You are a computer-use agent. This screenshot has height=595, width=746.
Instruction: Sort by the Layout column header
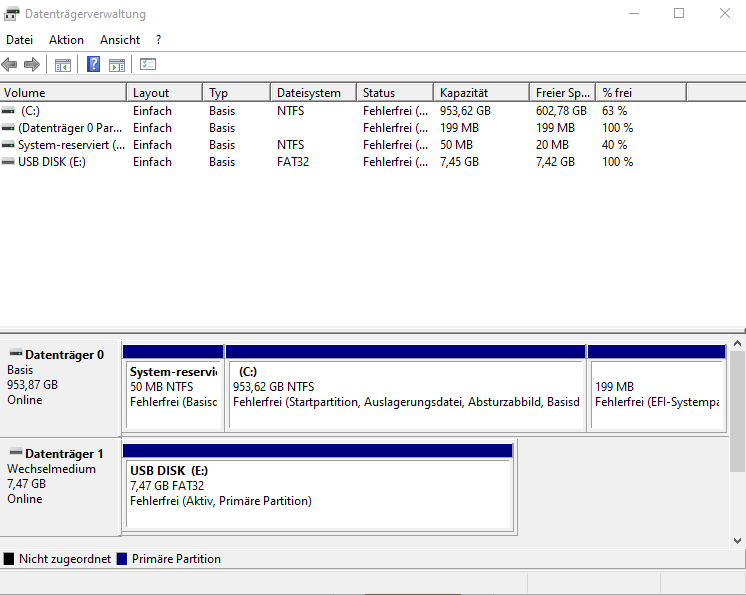click(165, 92)
